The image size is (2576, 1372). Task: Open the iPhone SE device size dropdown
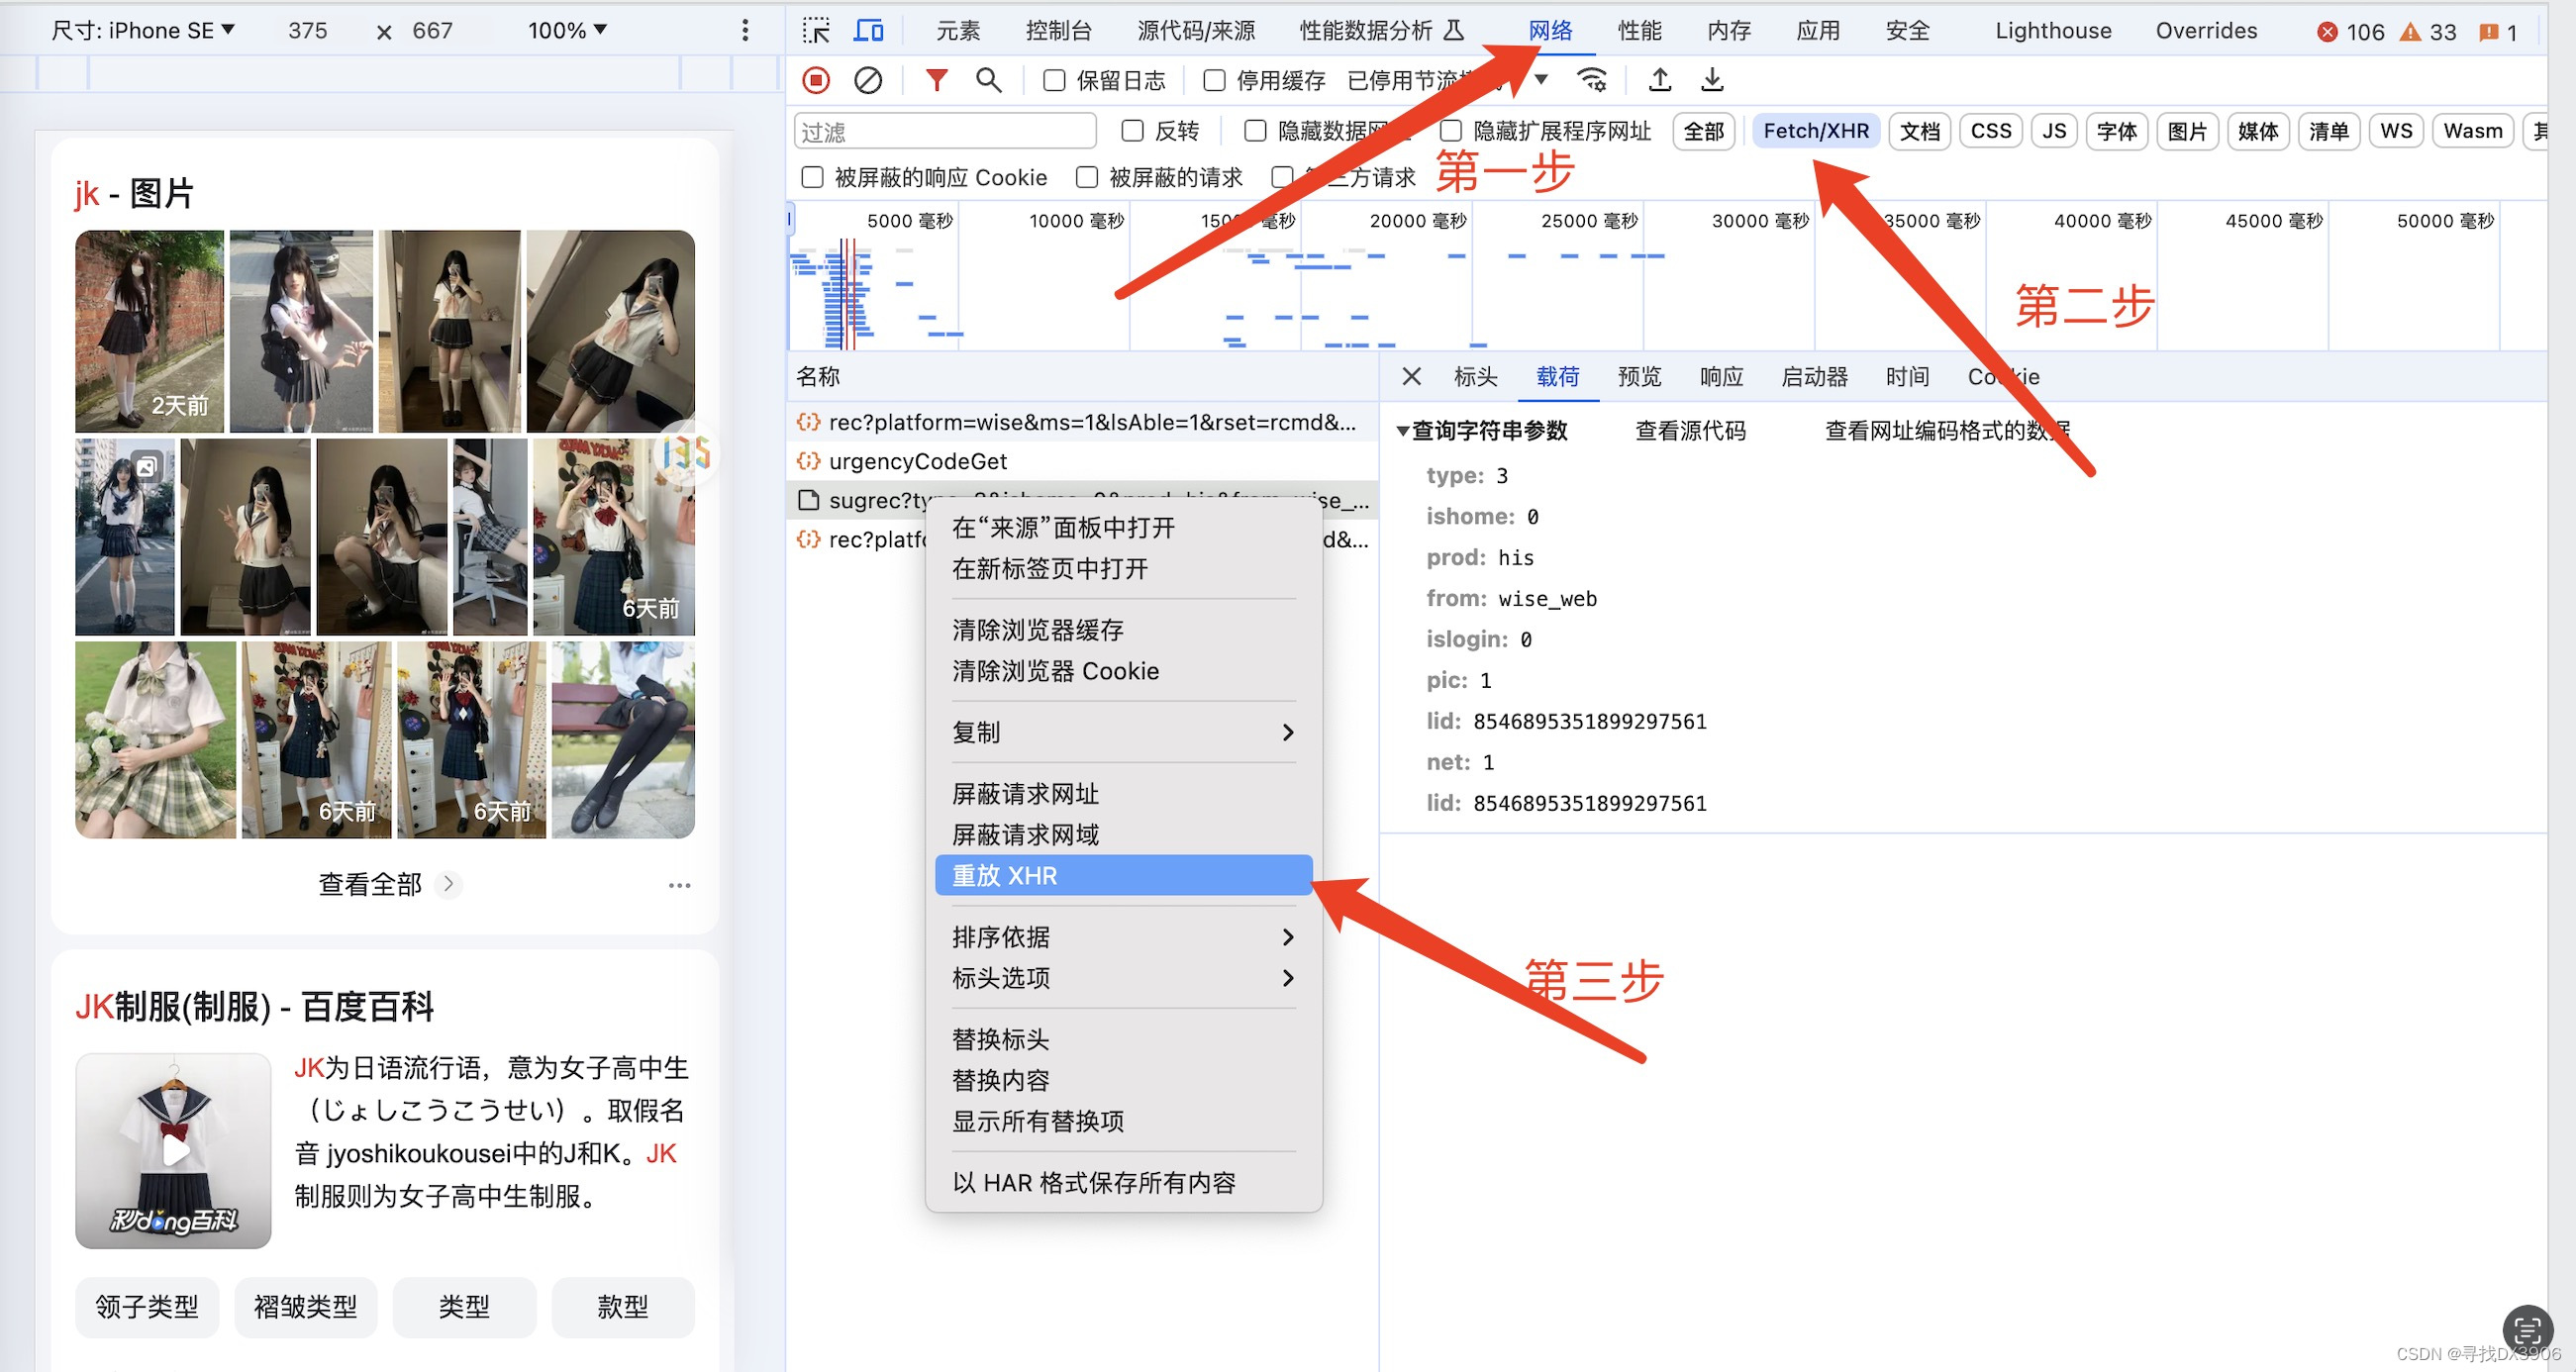click(143, 31)
